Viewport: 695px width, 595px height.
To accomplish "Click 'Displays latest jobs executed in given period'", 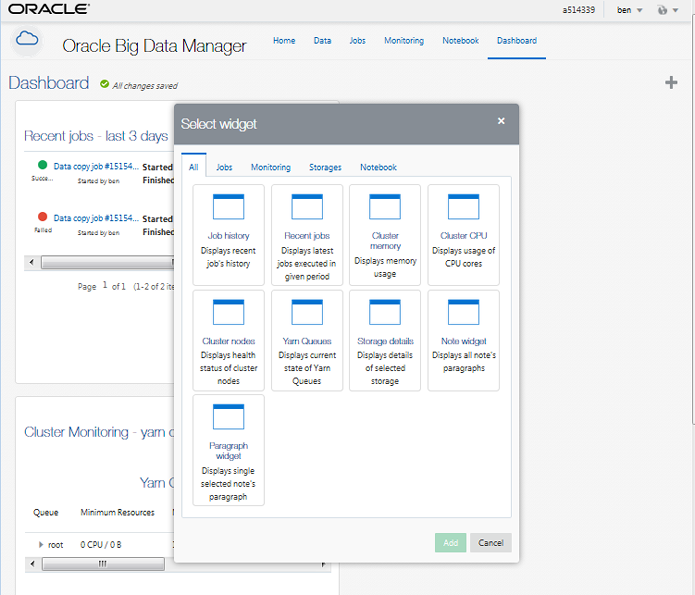I will [307, 263].
